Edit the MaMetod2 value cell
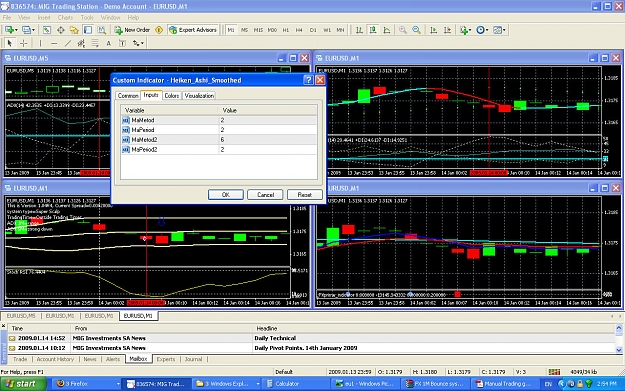625x391 pixels. (x=267, y=140)
